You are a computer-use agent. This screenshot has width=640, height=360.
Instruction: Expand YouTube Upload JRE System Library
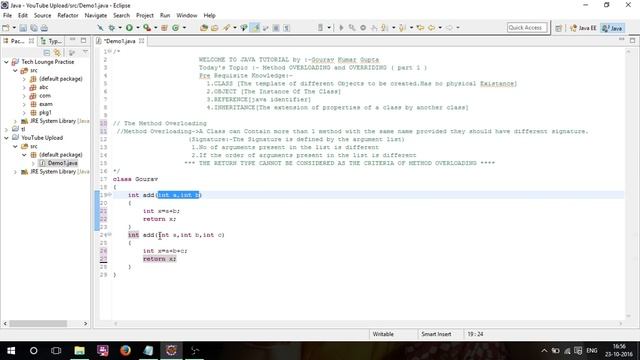(x=15, y=172)
